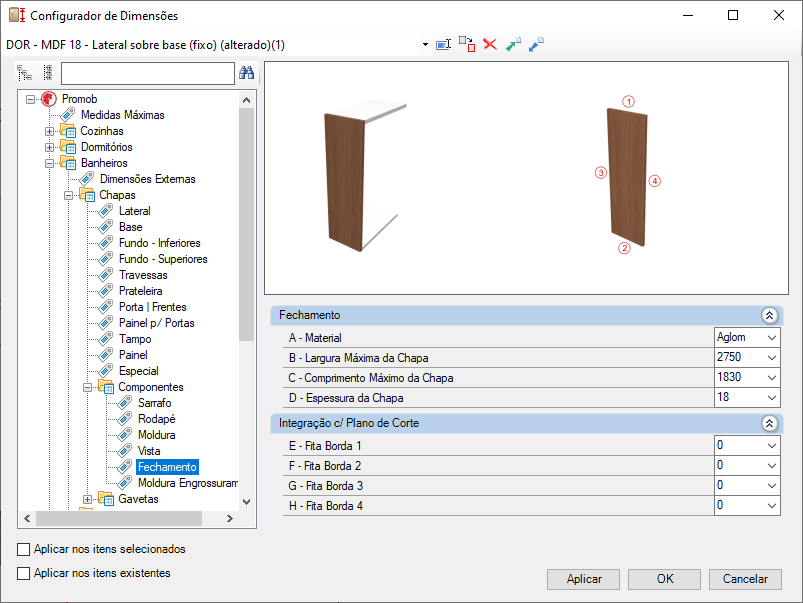Image resolution: width=803 pixels, height=603 pixels.
Task: Click the rename configuration toolbar icon
Action: pyautogui.click(x=443, y=45)
